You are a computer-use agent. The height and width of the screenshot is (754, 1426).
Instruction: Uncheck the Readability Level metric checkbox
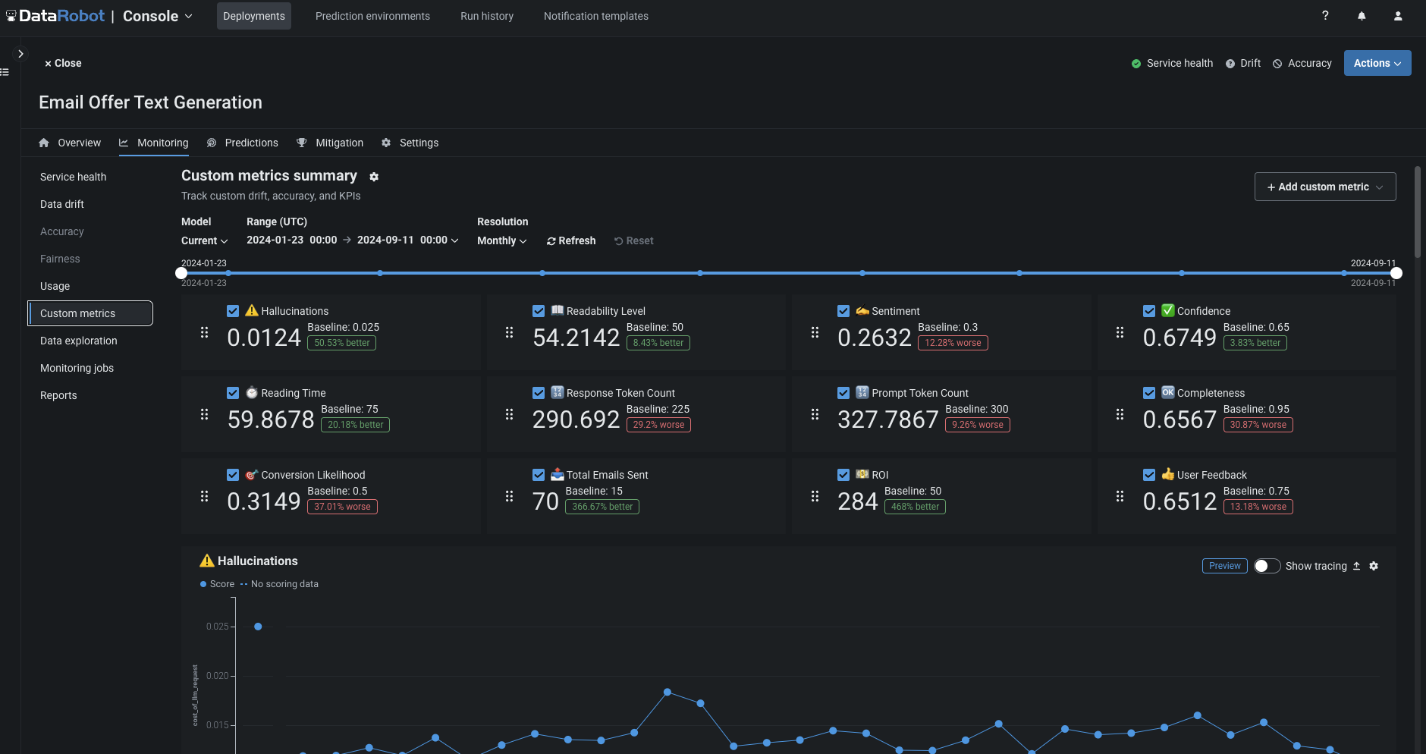pos(538,310)
